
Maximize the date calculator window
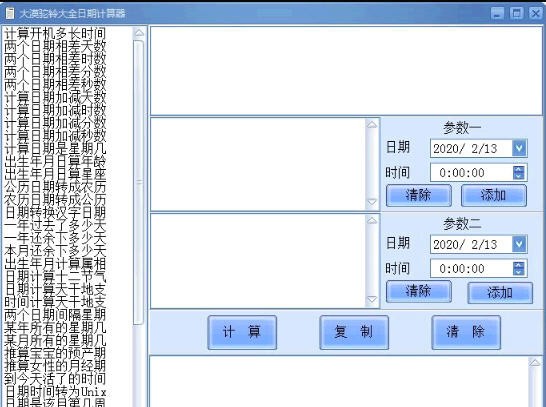[x=517, y=13]
